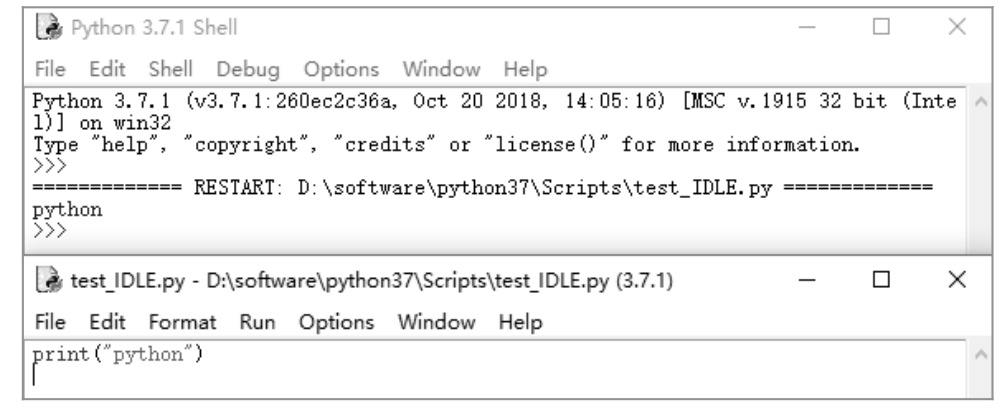Screen dimensions: 1007x412
Task: Close the Python 3.7.1 Shell window
Action: 957,27
